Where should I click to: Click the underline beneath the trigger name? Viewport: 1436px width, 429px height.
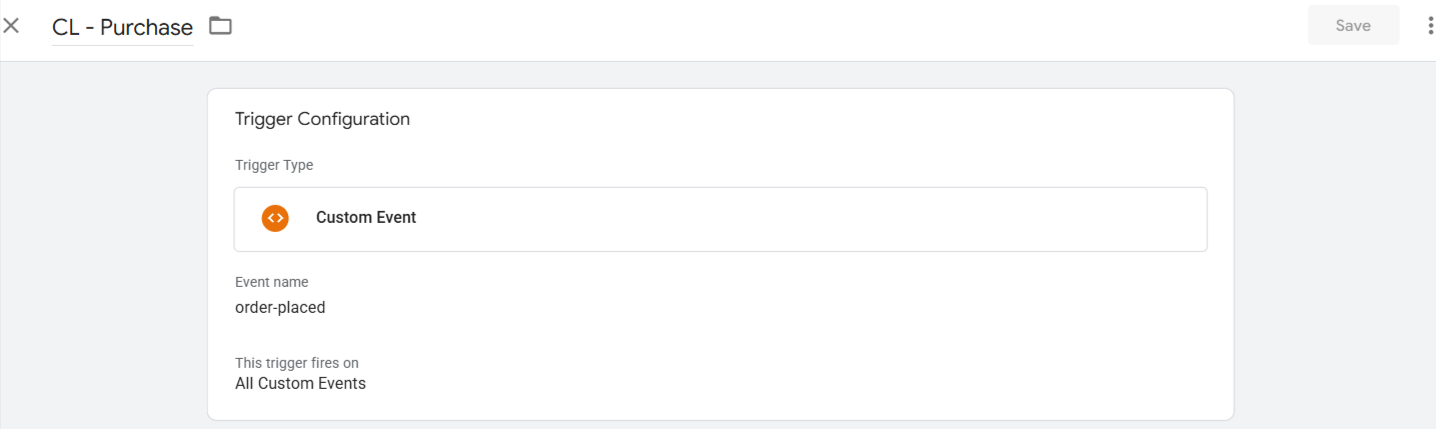coord(123,44)
